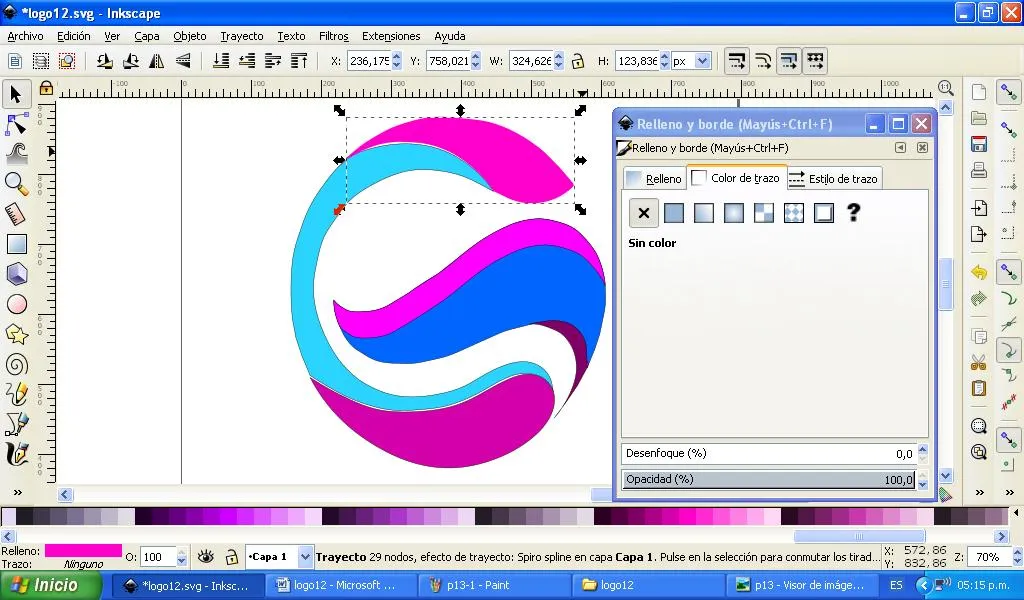
Task: Toggle guides lock at ruler corner
Action: [x=46, y=88]
